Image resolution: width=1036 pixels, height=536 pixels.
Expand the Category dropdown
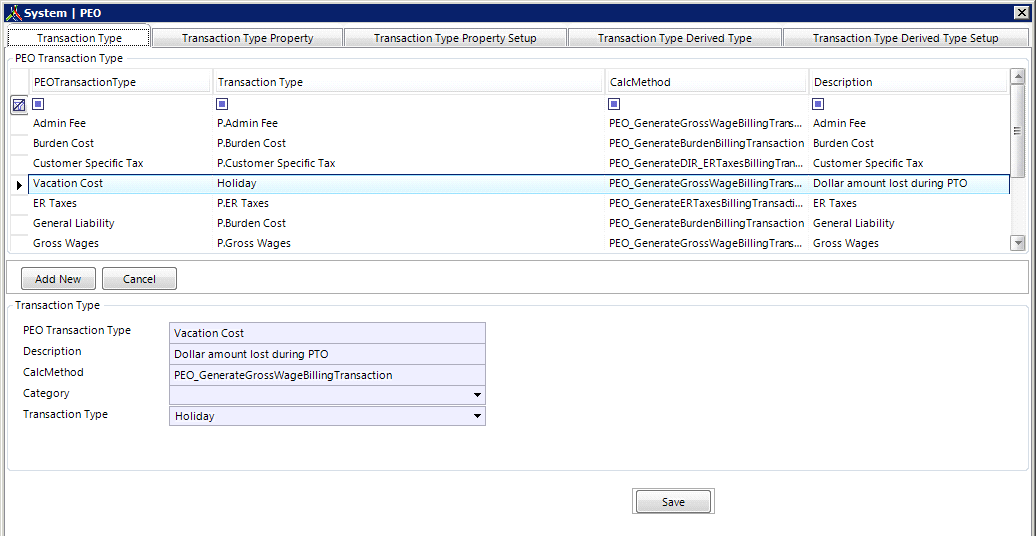(x=477, y=395)
